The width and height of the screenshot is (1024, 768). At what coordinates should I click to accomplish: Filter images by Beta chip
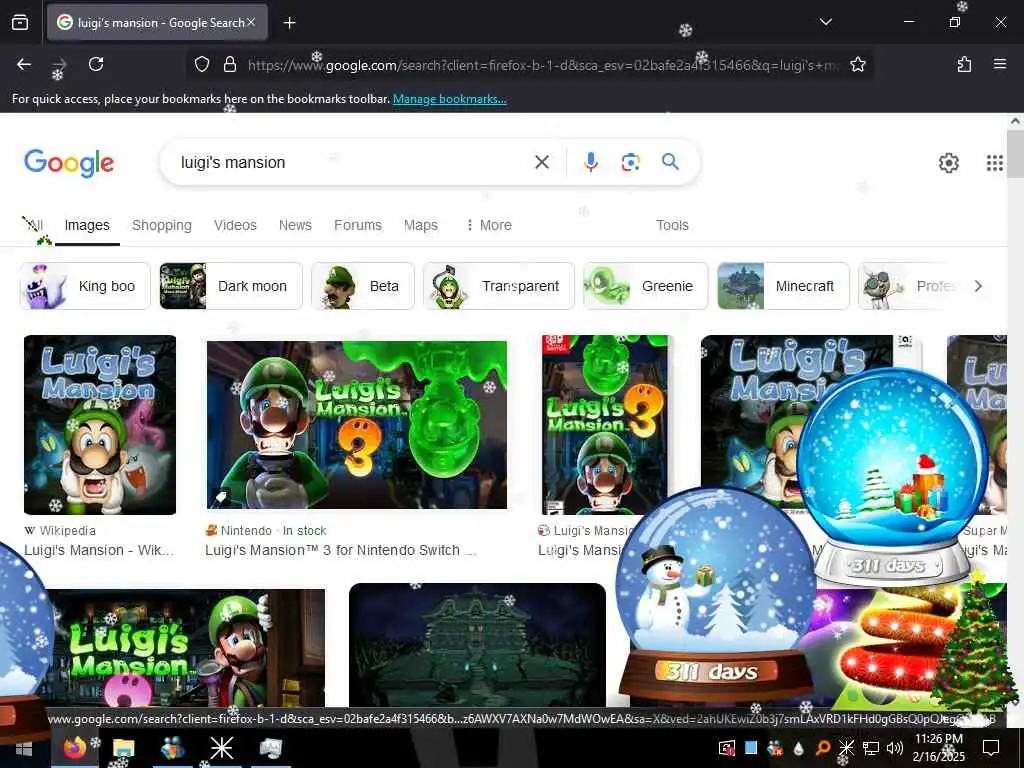362,286
